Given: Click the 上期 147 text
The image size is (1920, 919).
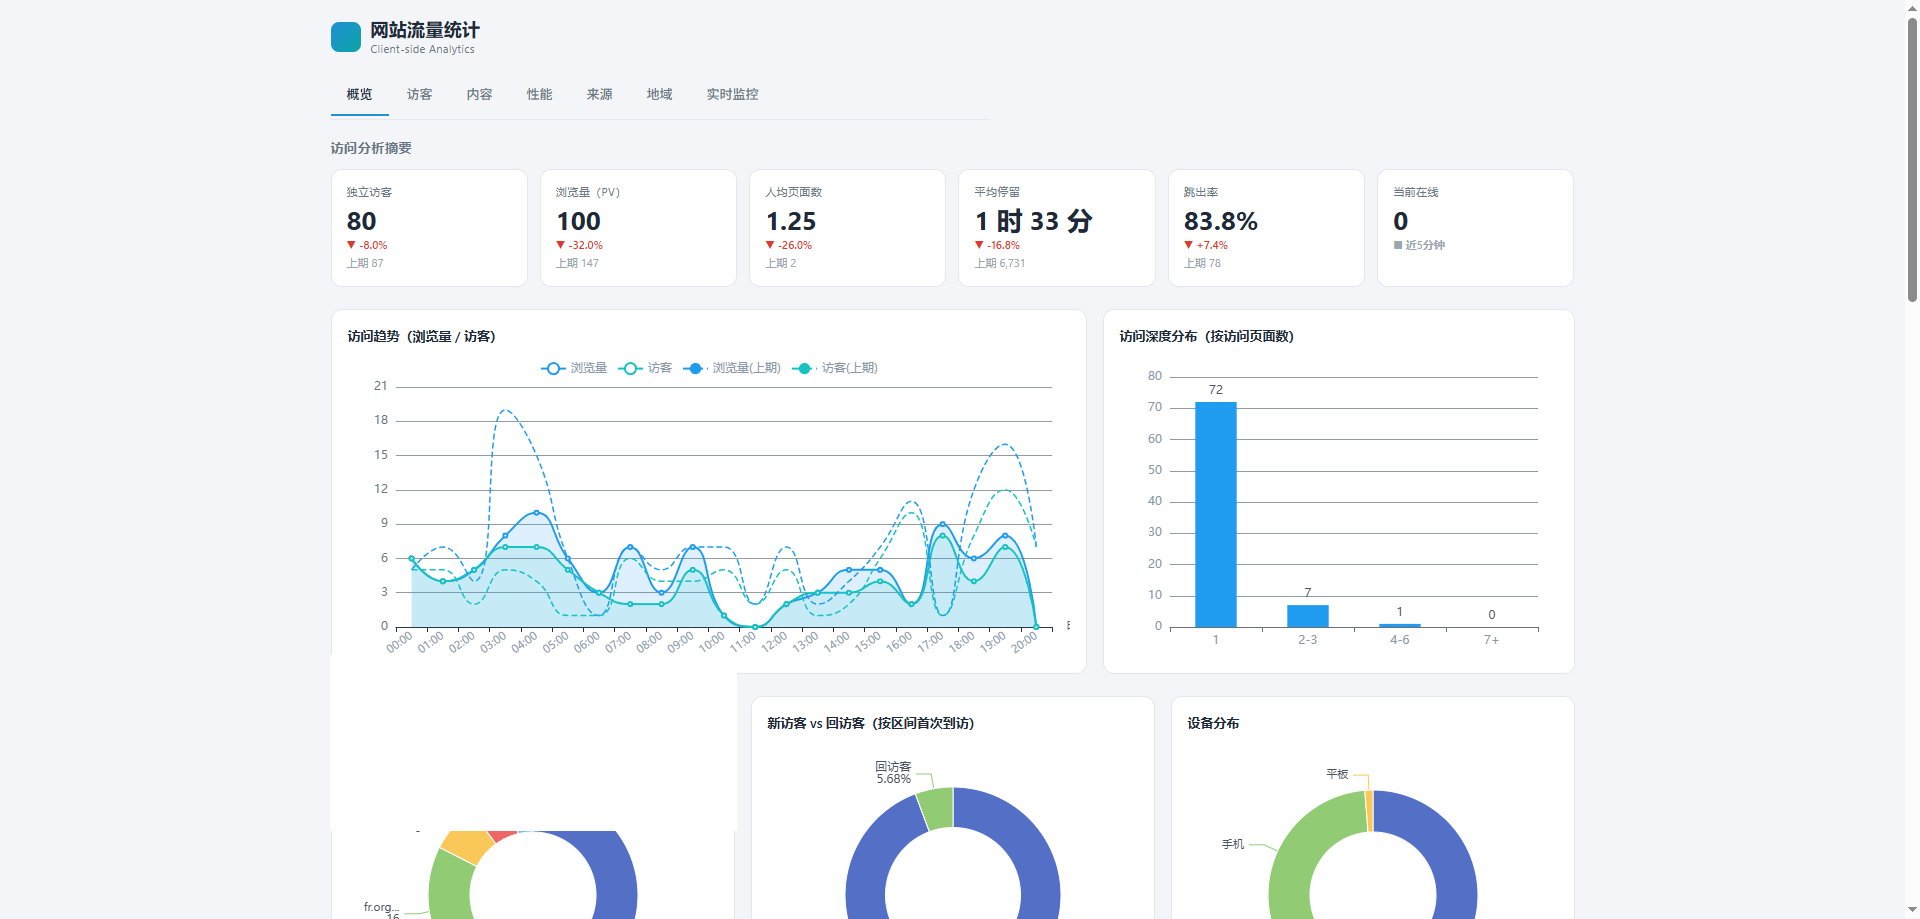Looking at the screenshot, I should (x=577, y=263).
